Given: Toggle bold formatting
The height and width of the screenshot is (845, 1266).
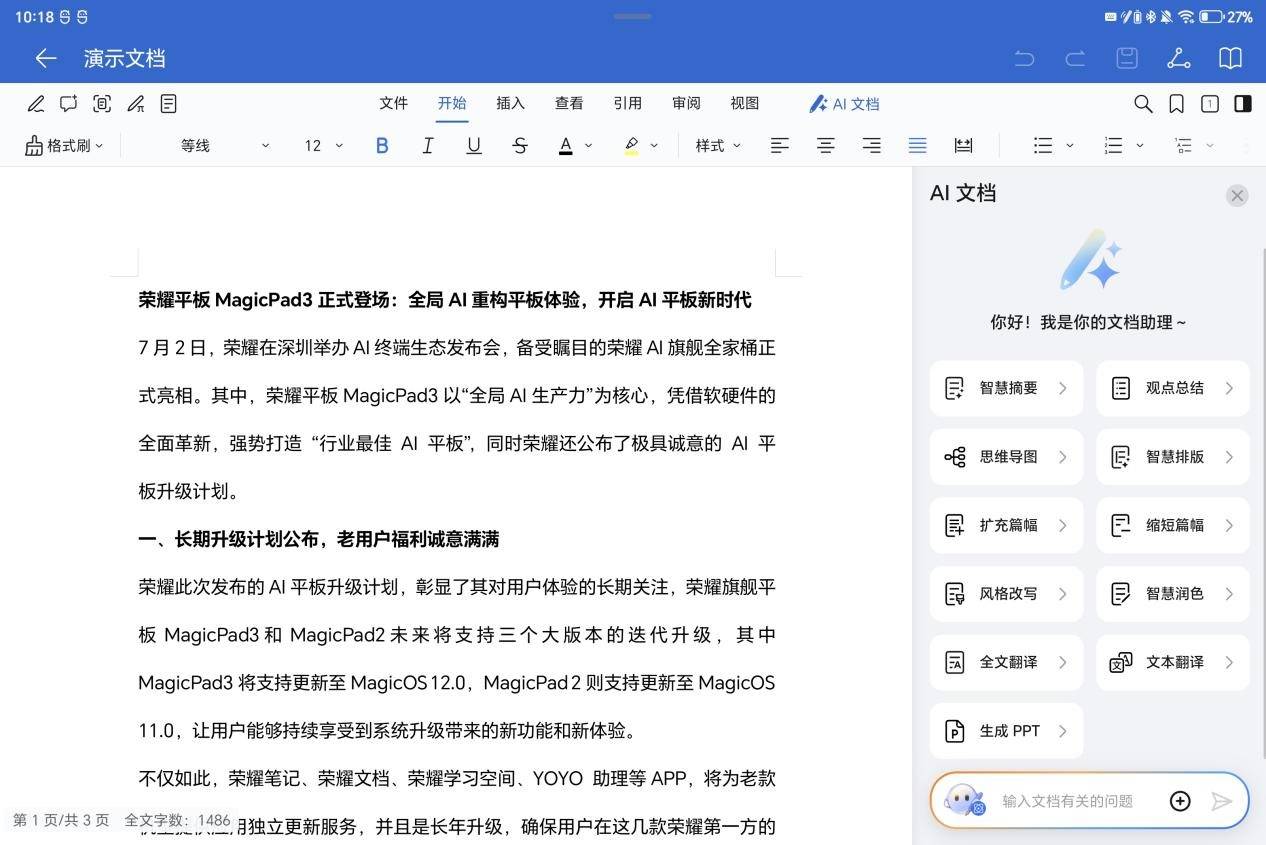Looking at the screenshot, I should click(x=382, y=146).
